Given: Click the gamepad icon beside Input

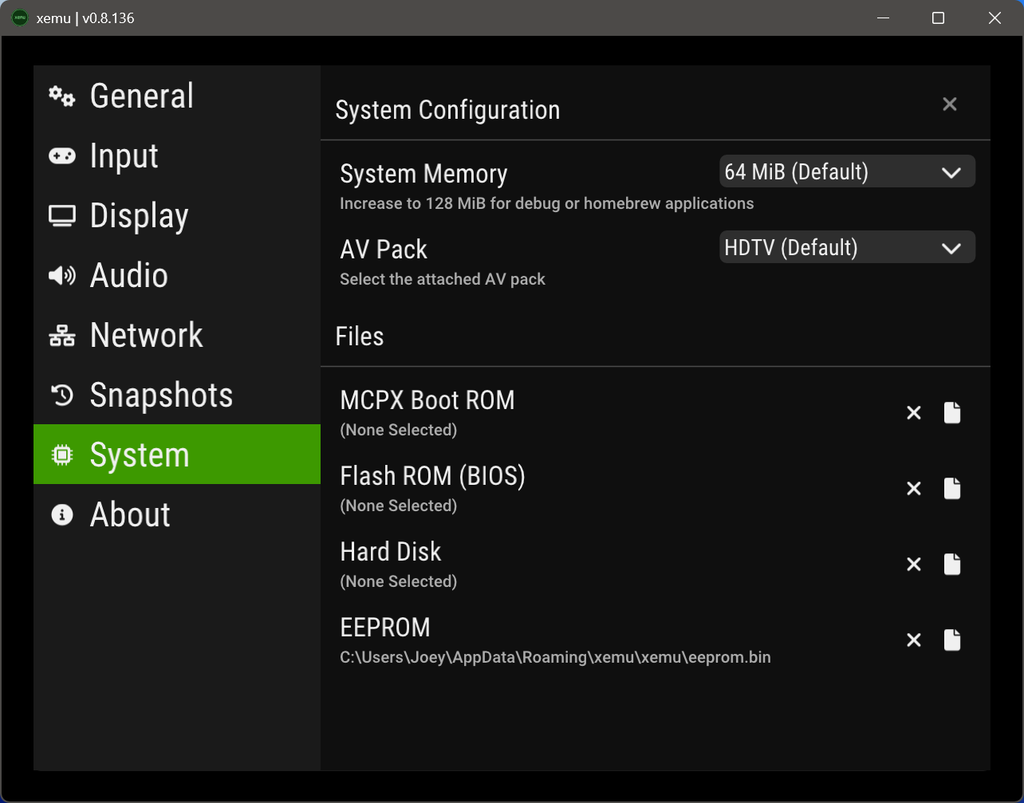Looking at the screenshot, I should (62, 156).
